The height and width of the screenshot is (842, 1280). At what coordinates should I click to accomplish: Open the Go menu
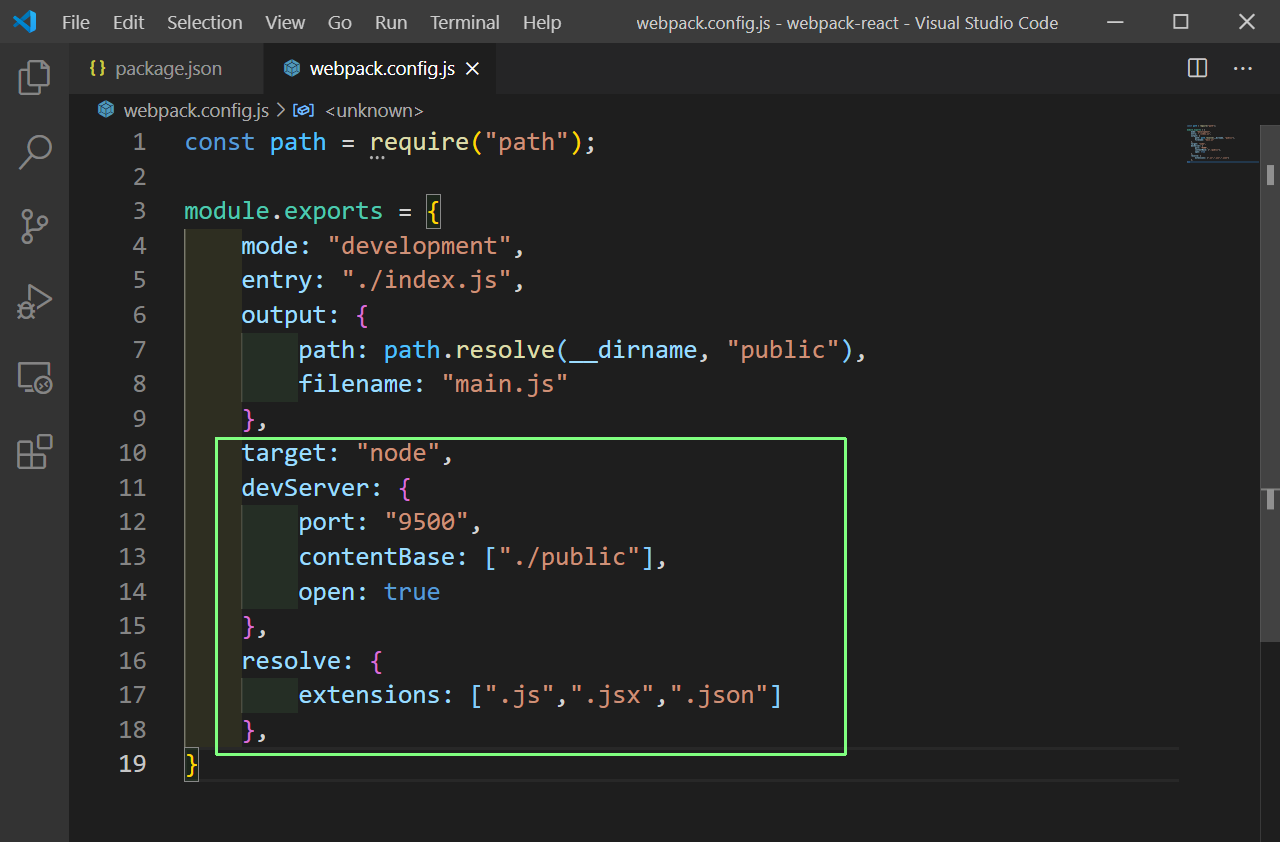tap(340, 22)
